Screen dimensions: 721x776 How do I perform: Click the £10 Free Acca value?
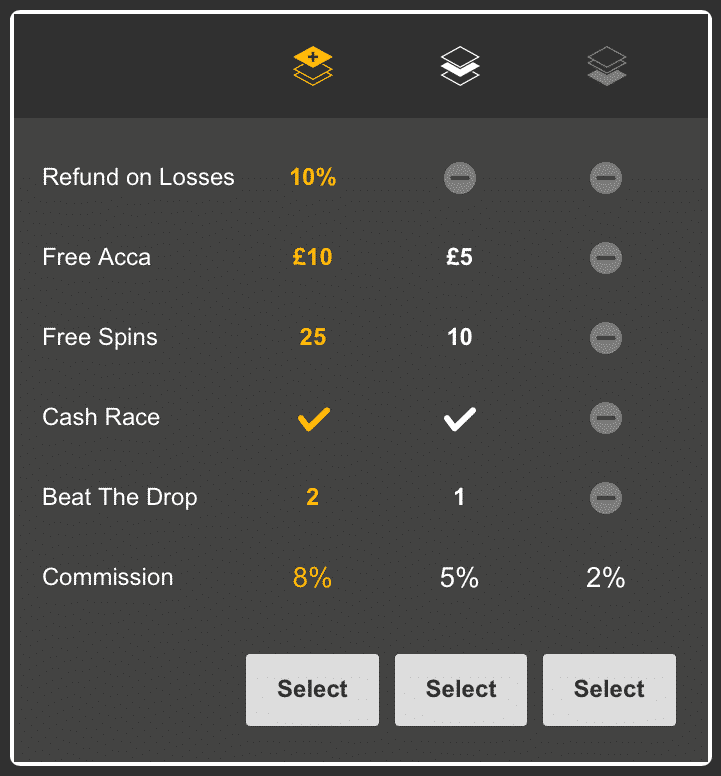coord(313,258)
